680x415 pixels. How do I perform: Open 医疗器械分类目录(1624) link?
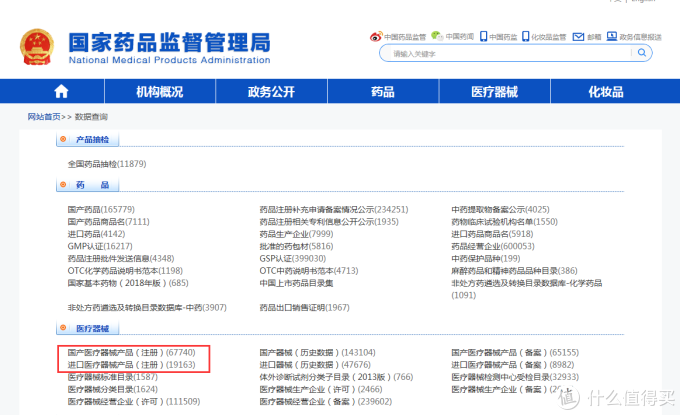pyautogui.click(x=113, y=389)
